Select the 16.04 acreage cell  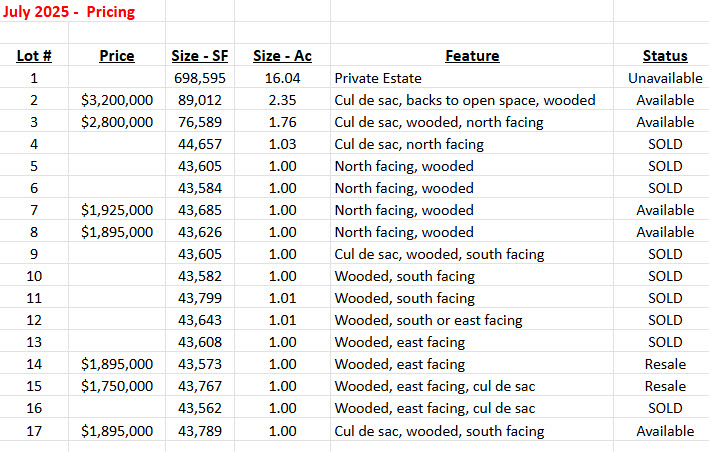click(x=282, y=78)
